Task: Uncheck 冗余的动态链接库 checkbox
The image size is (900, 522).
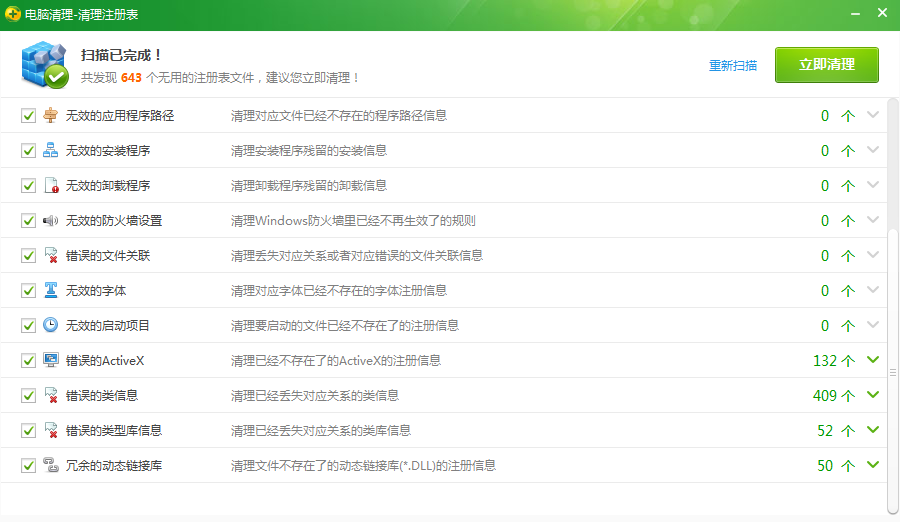Action: [28, 466]
